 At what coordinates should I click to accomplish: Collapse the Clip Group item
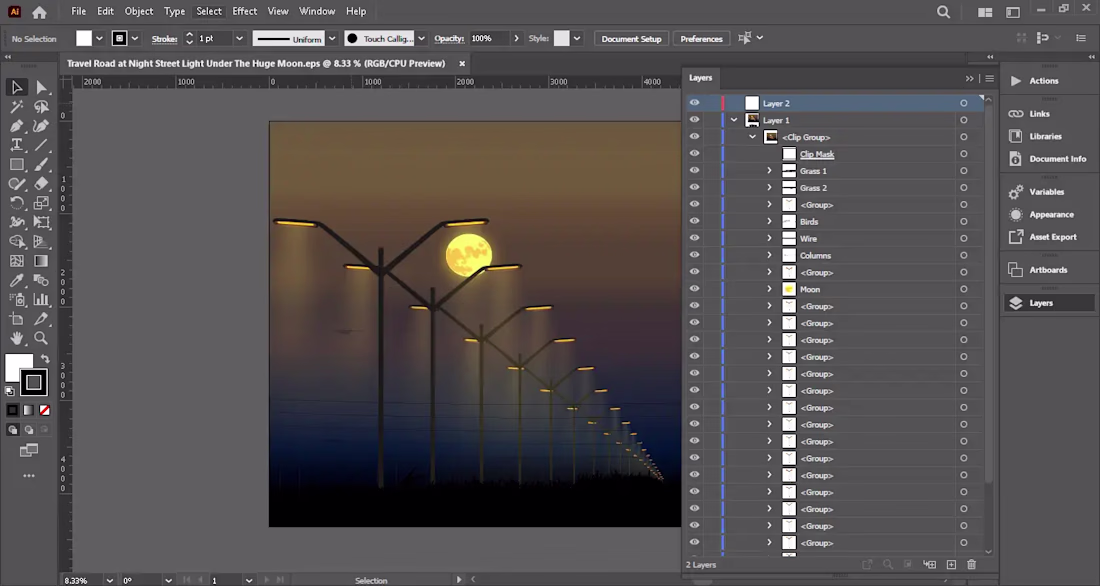click(x=752, y=137)
